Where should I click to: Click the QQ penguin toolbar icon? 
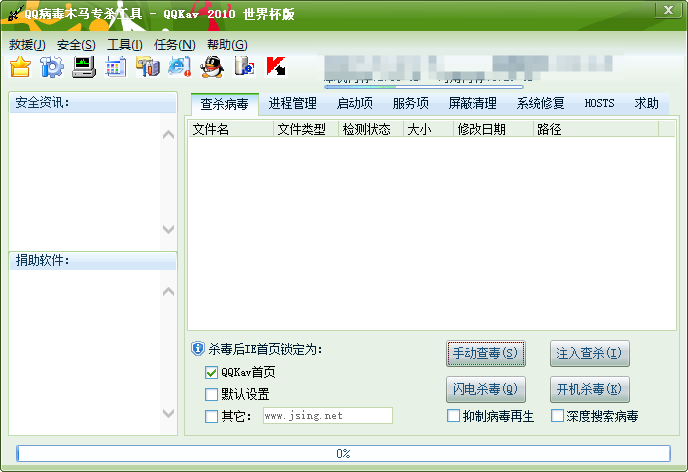coord(212,67)
